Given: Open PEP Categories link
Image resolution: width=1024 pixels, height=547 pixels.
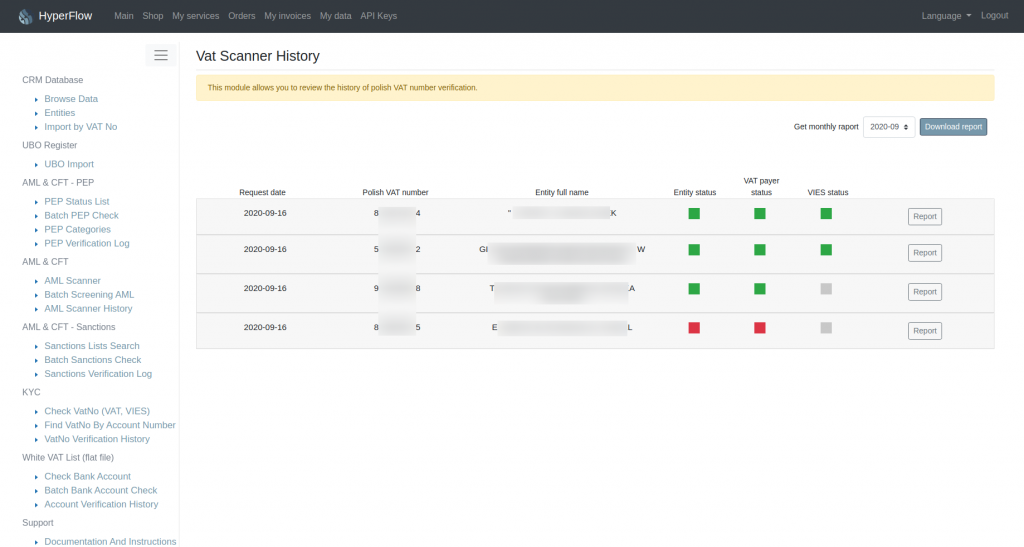Looking at the screenshot, I should [78, 229].
